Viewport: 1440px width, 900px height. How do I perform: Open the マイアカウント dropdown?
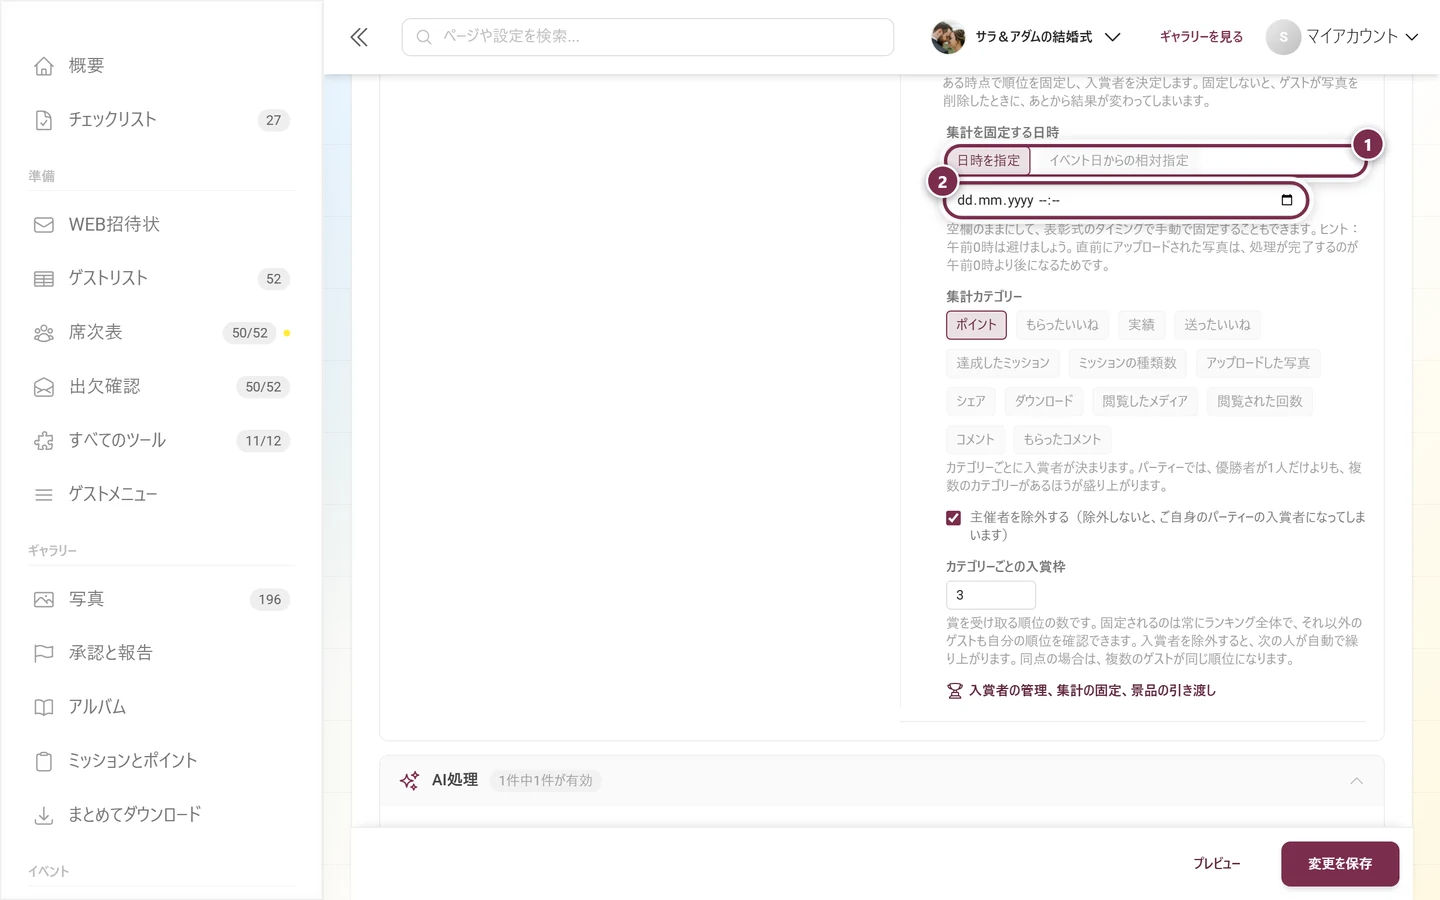click(x=1343, y=37)
